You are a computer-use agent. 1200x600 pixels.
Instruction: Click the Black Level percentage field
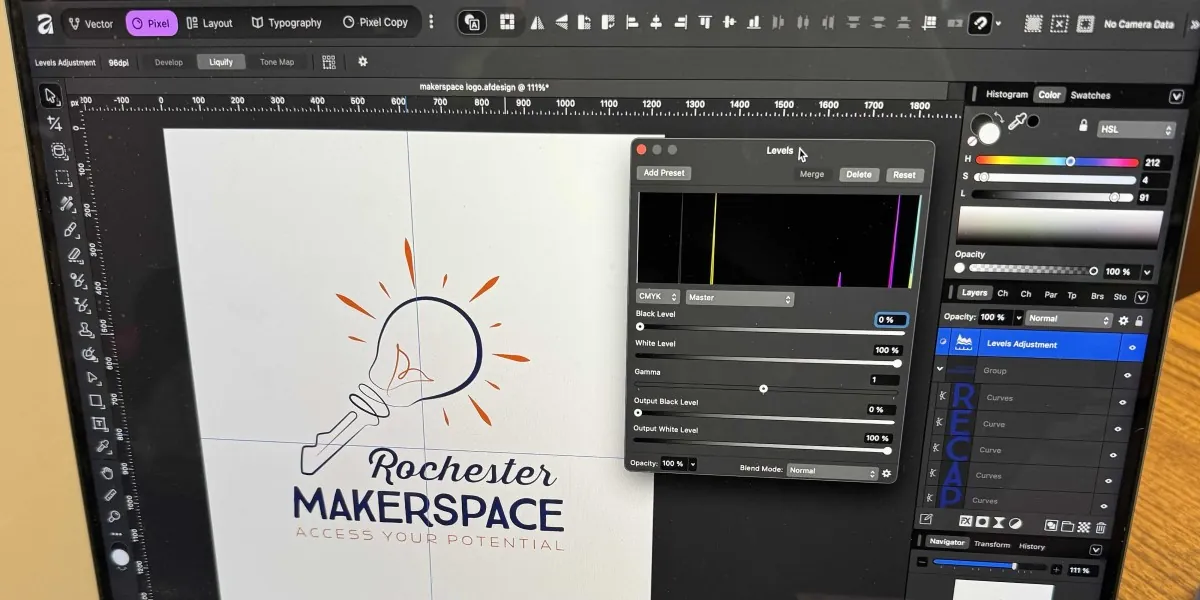(891, 321)
